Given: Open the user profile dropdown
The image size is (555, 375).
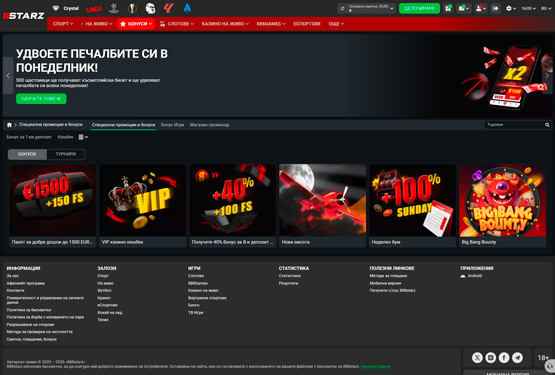Looking at the screenshot, I should 480,8.
